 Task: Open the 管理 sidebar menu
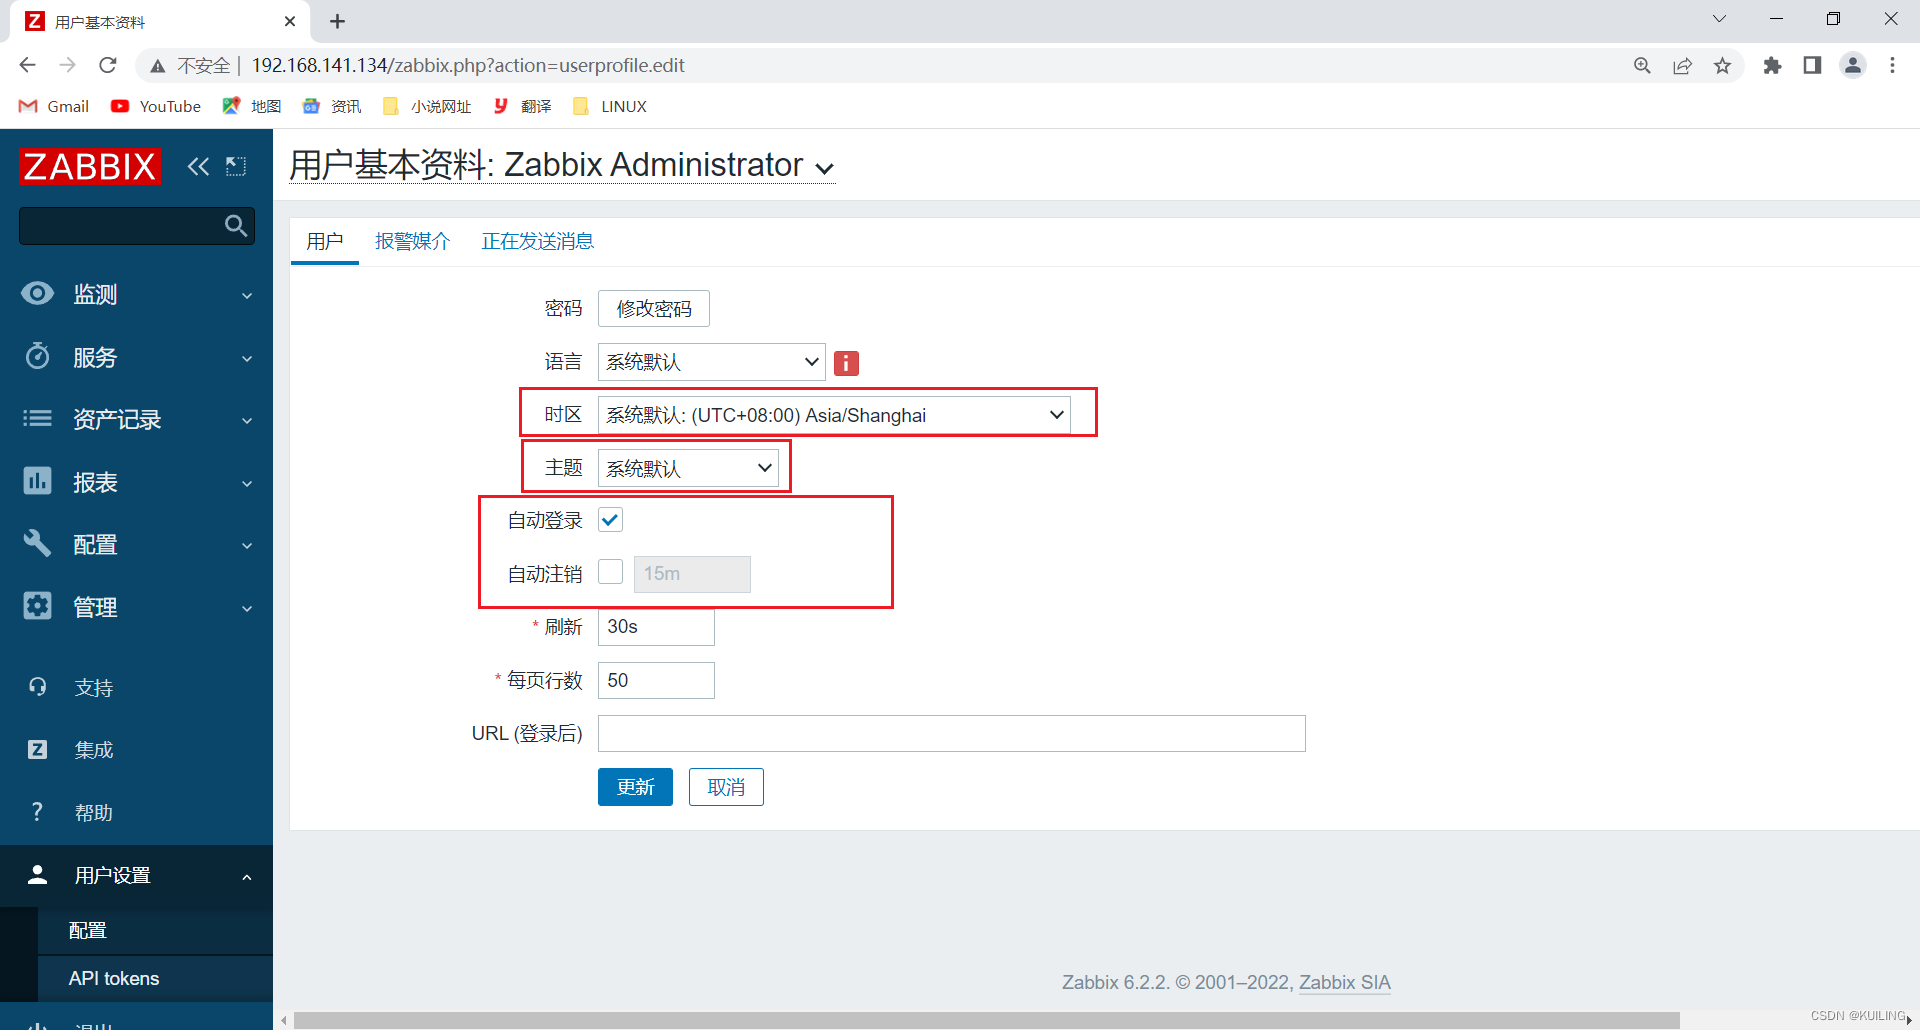click(136, 607)
